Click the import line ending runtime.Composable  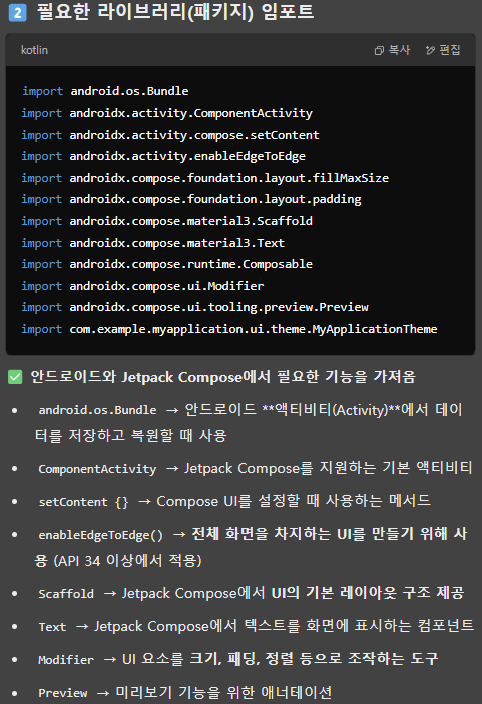167,264
